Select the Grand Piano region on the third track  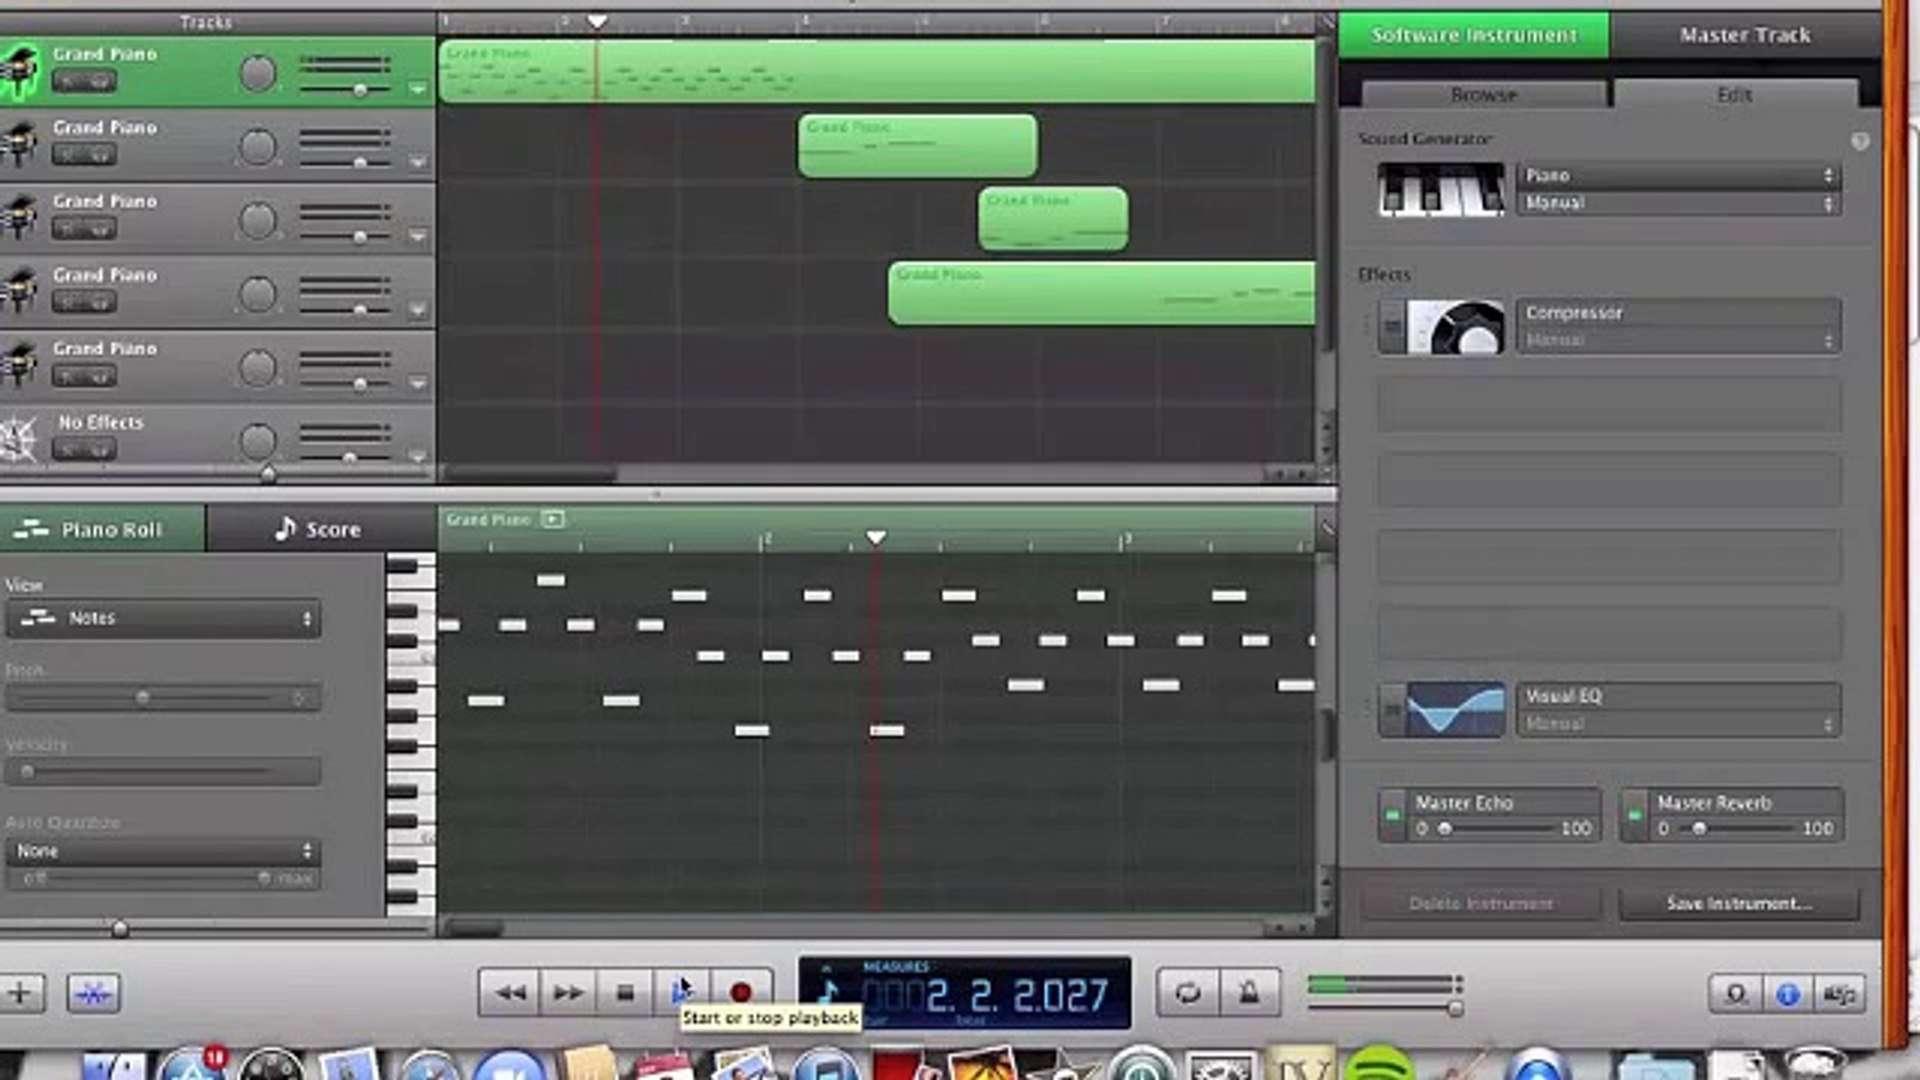point(1053,218)
